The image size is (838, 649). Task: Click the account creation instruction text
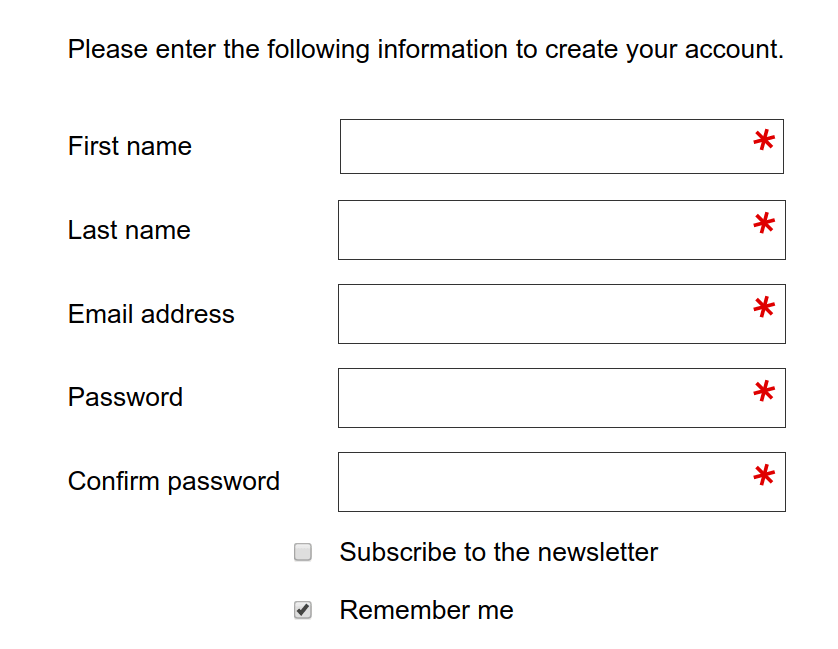426,49
